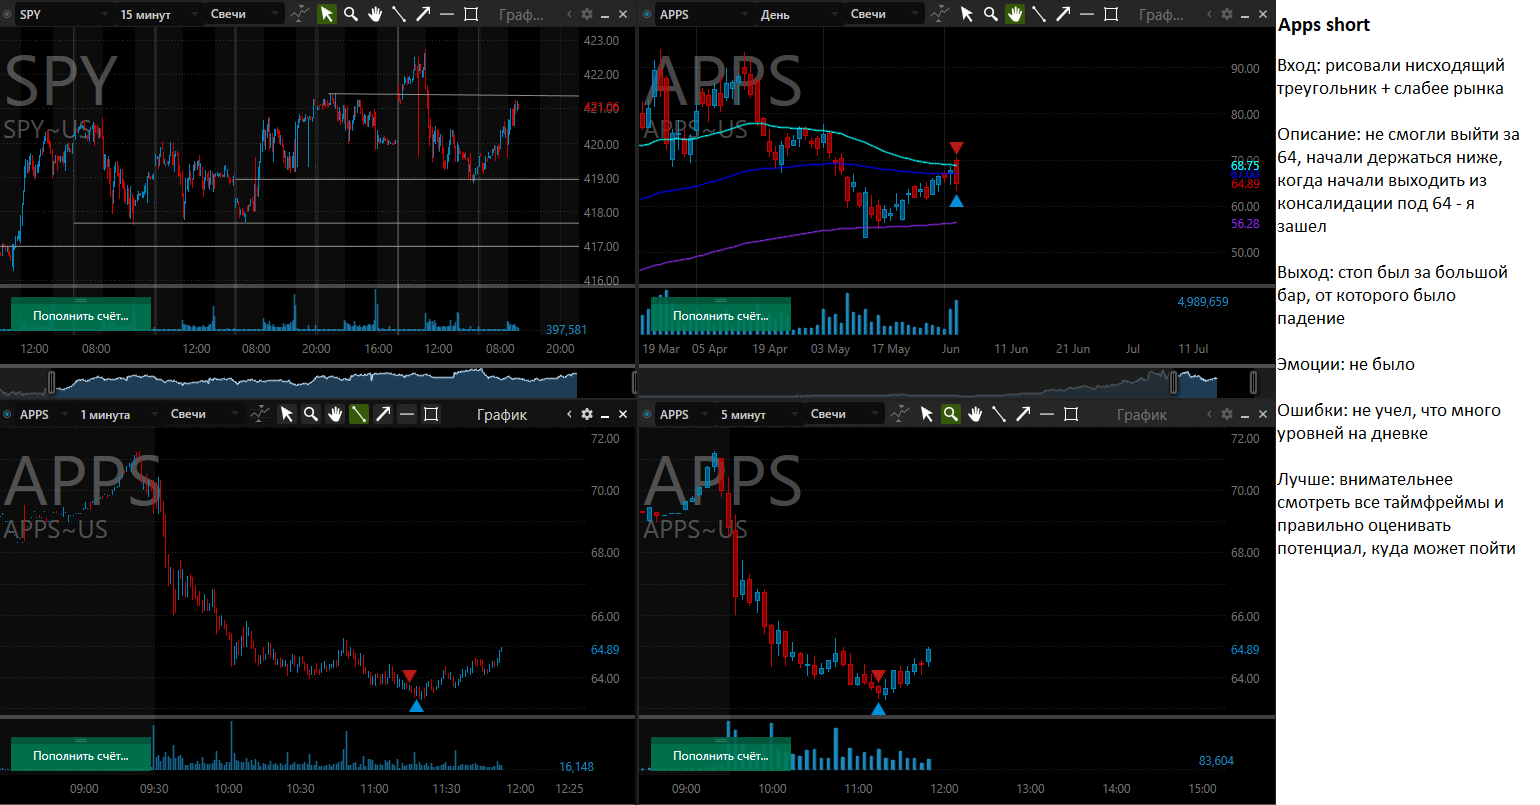Toggle link radio button next to SPY ticker
This screenshot has width=1540, height=805.
tap(8, 14)
